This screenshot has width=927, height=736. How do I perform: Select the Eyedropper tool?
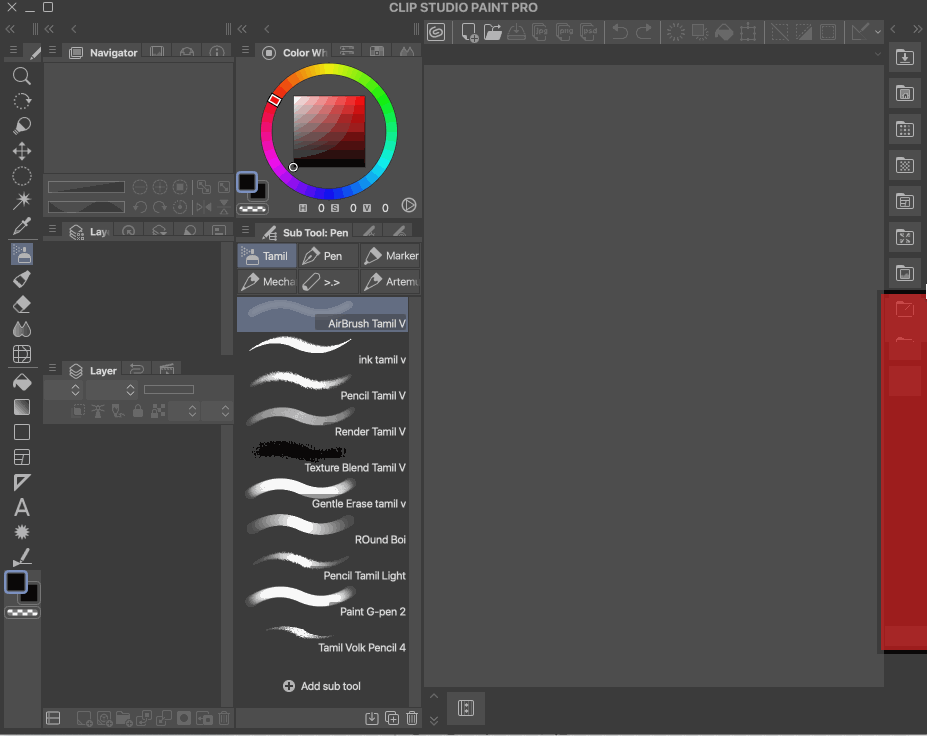pyautogui.click(x=21, y=227)
